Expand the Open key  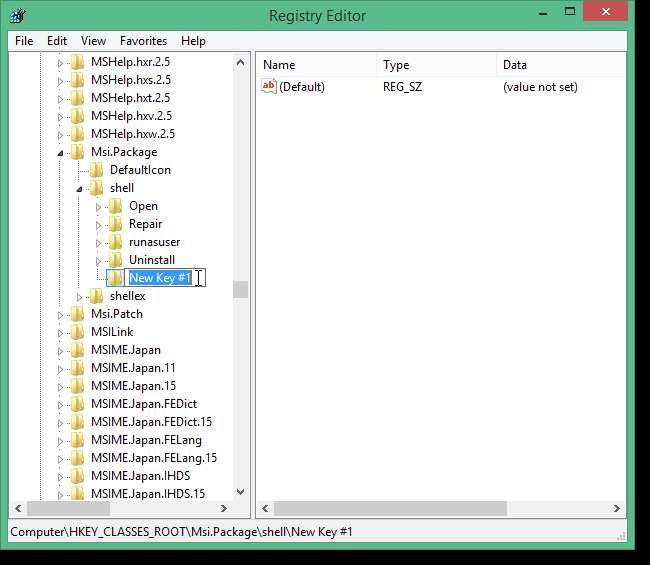pos(98,207)
